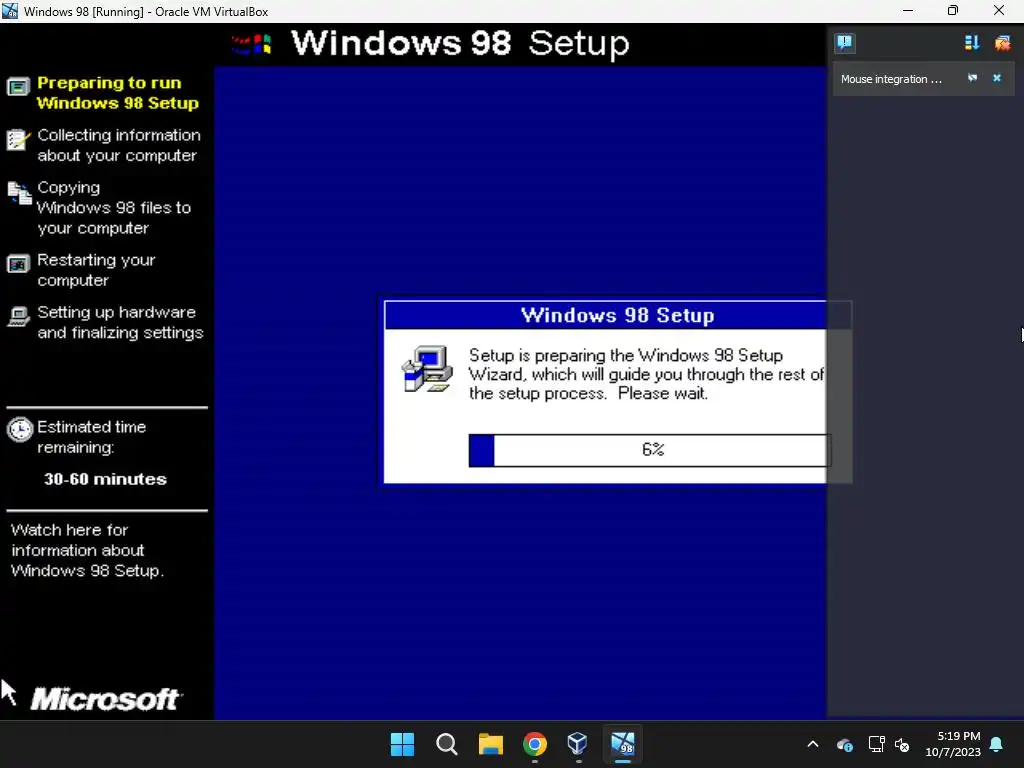Click the Setting up hardware step icon

pos(18,316)
